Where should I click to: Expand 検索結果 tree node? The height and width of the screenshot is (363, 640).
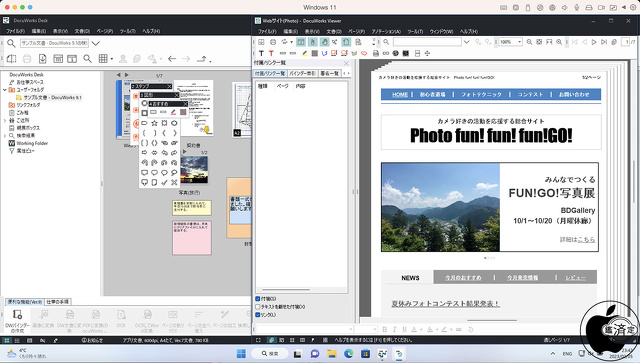click(x=4, y=136)
